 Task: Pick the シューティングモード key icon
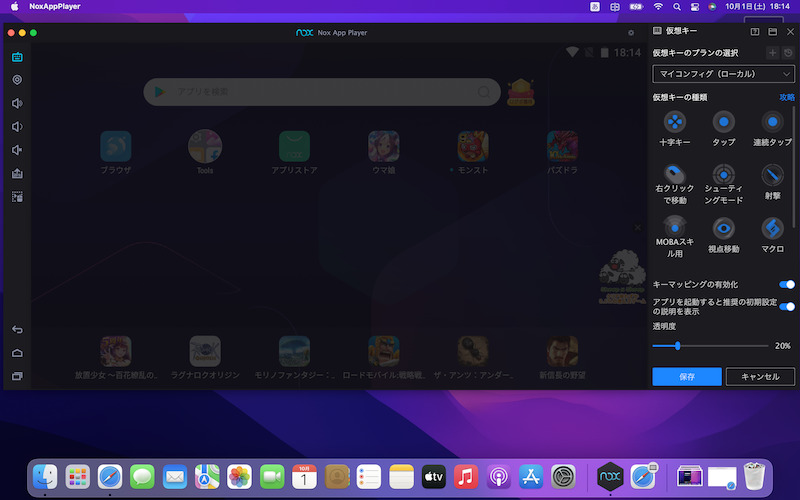tap(723, 173)
